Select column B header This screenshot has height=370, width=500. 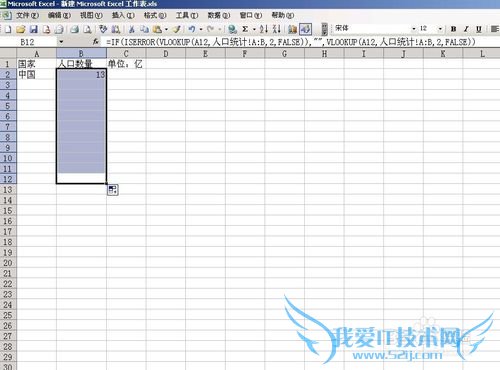click(x=81, y=54)
